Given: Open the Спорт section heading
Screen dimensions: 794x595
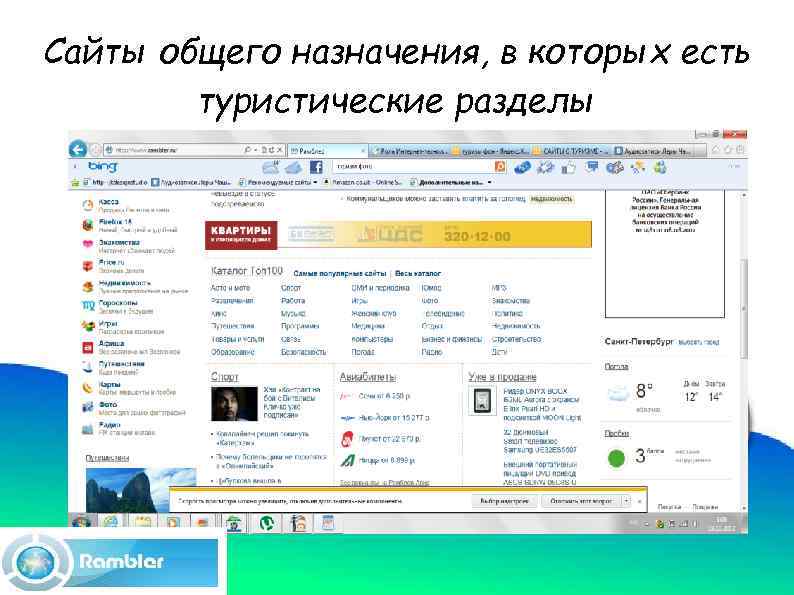Looking at the screenshot, I should coord(224,377).
